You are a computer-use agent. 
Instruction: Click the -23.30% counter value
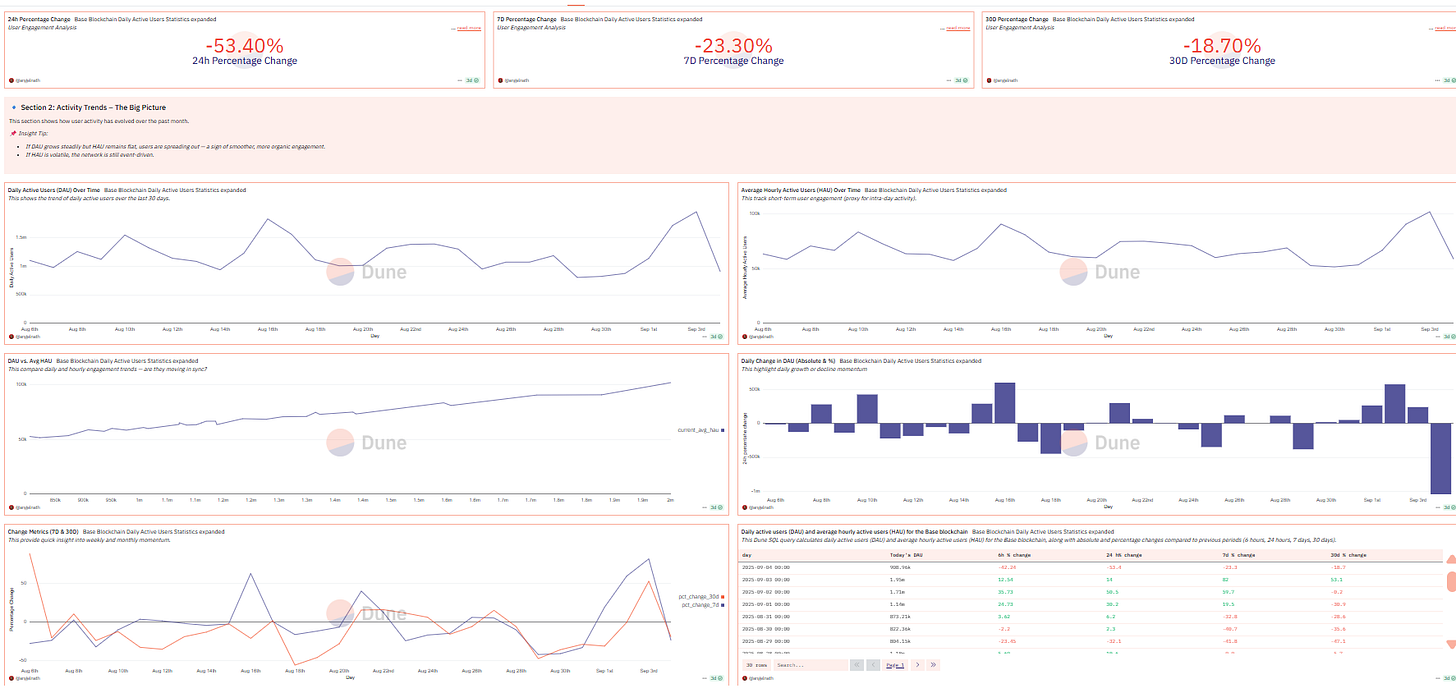point(733,45)
